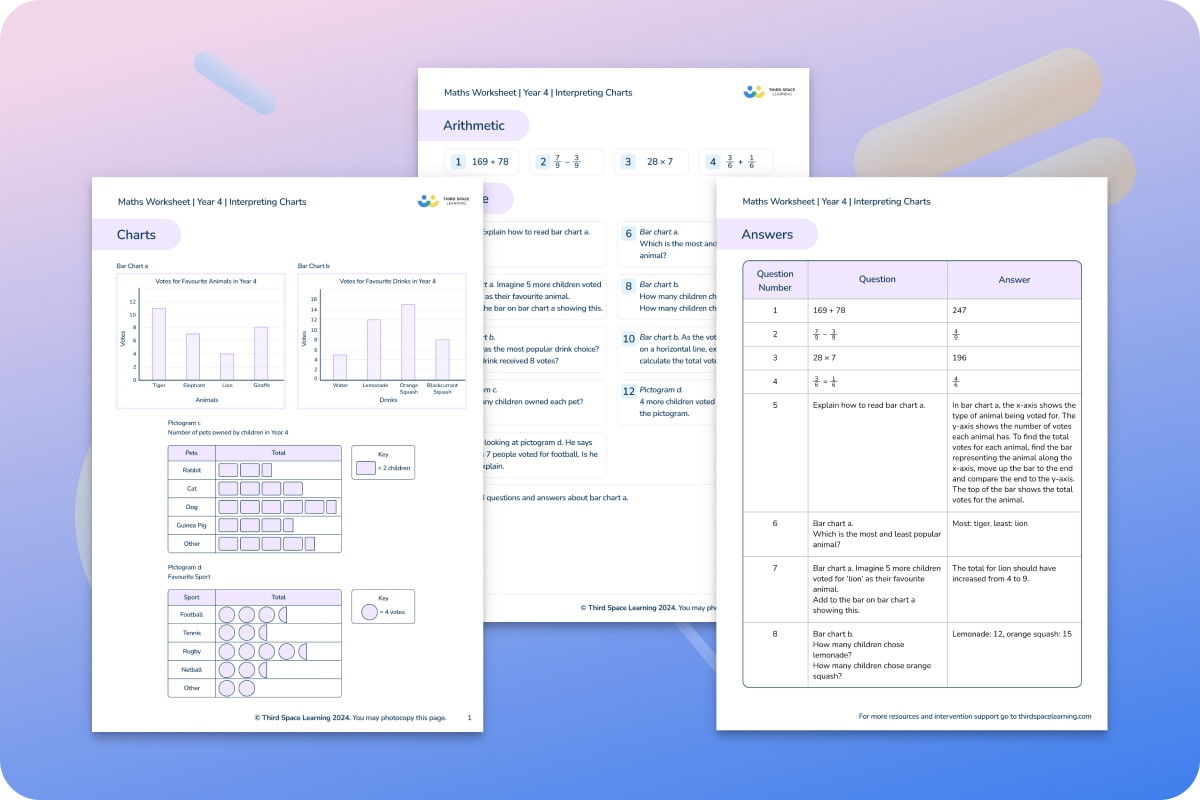
Task: Click the page number 1 on the Charts sheet
Action: 469,717
